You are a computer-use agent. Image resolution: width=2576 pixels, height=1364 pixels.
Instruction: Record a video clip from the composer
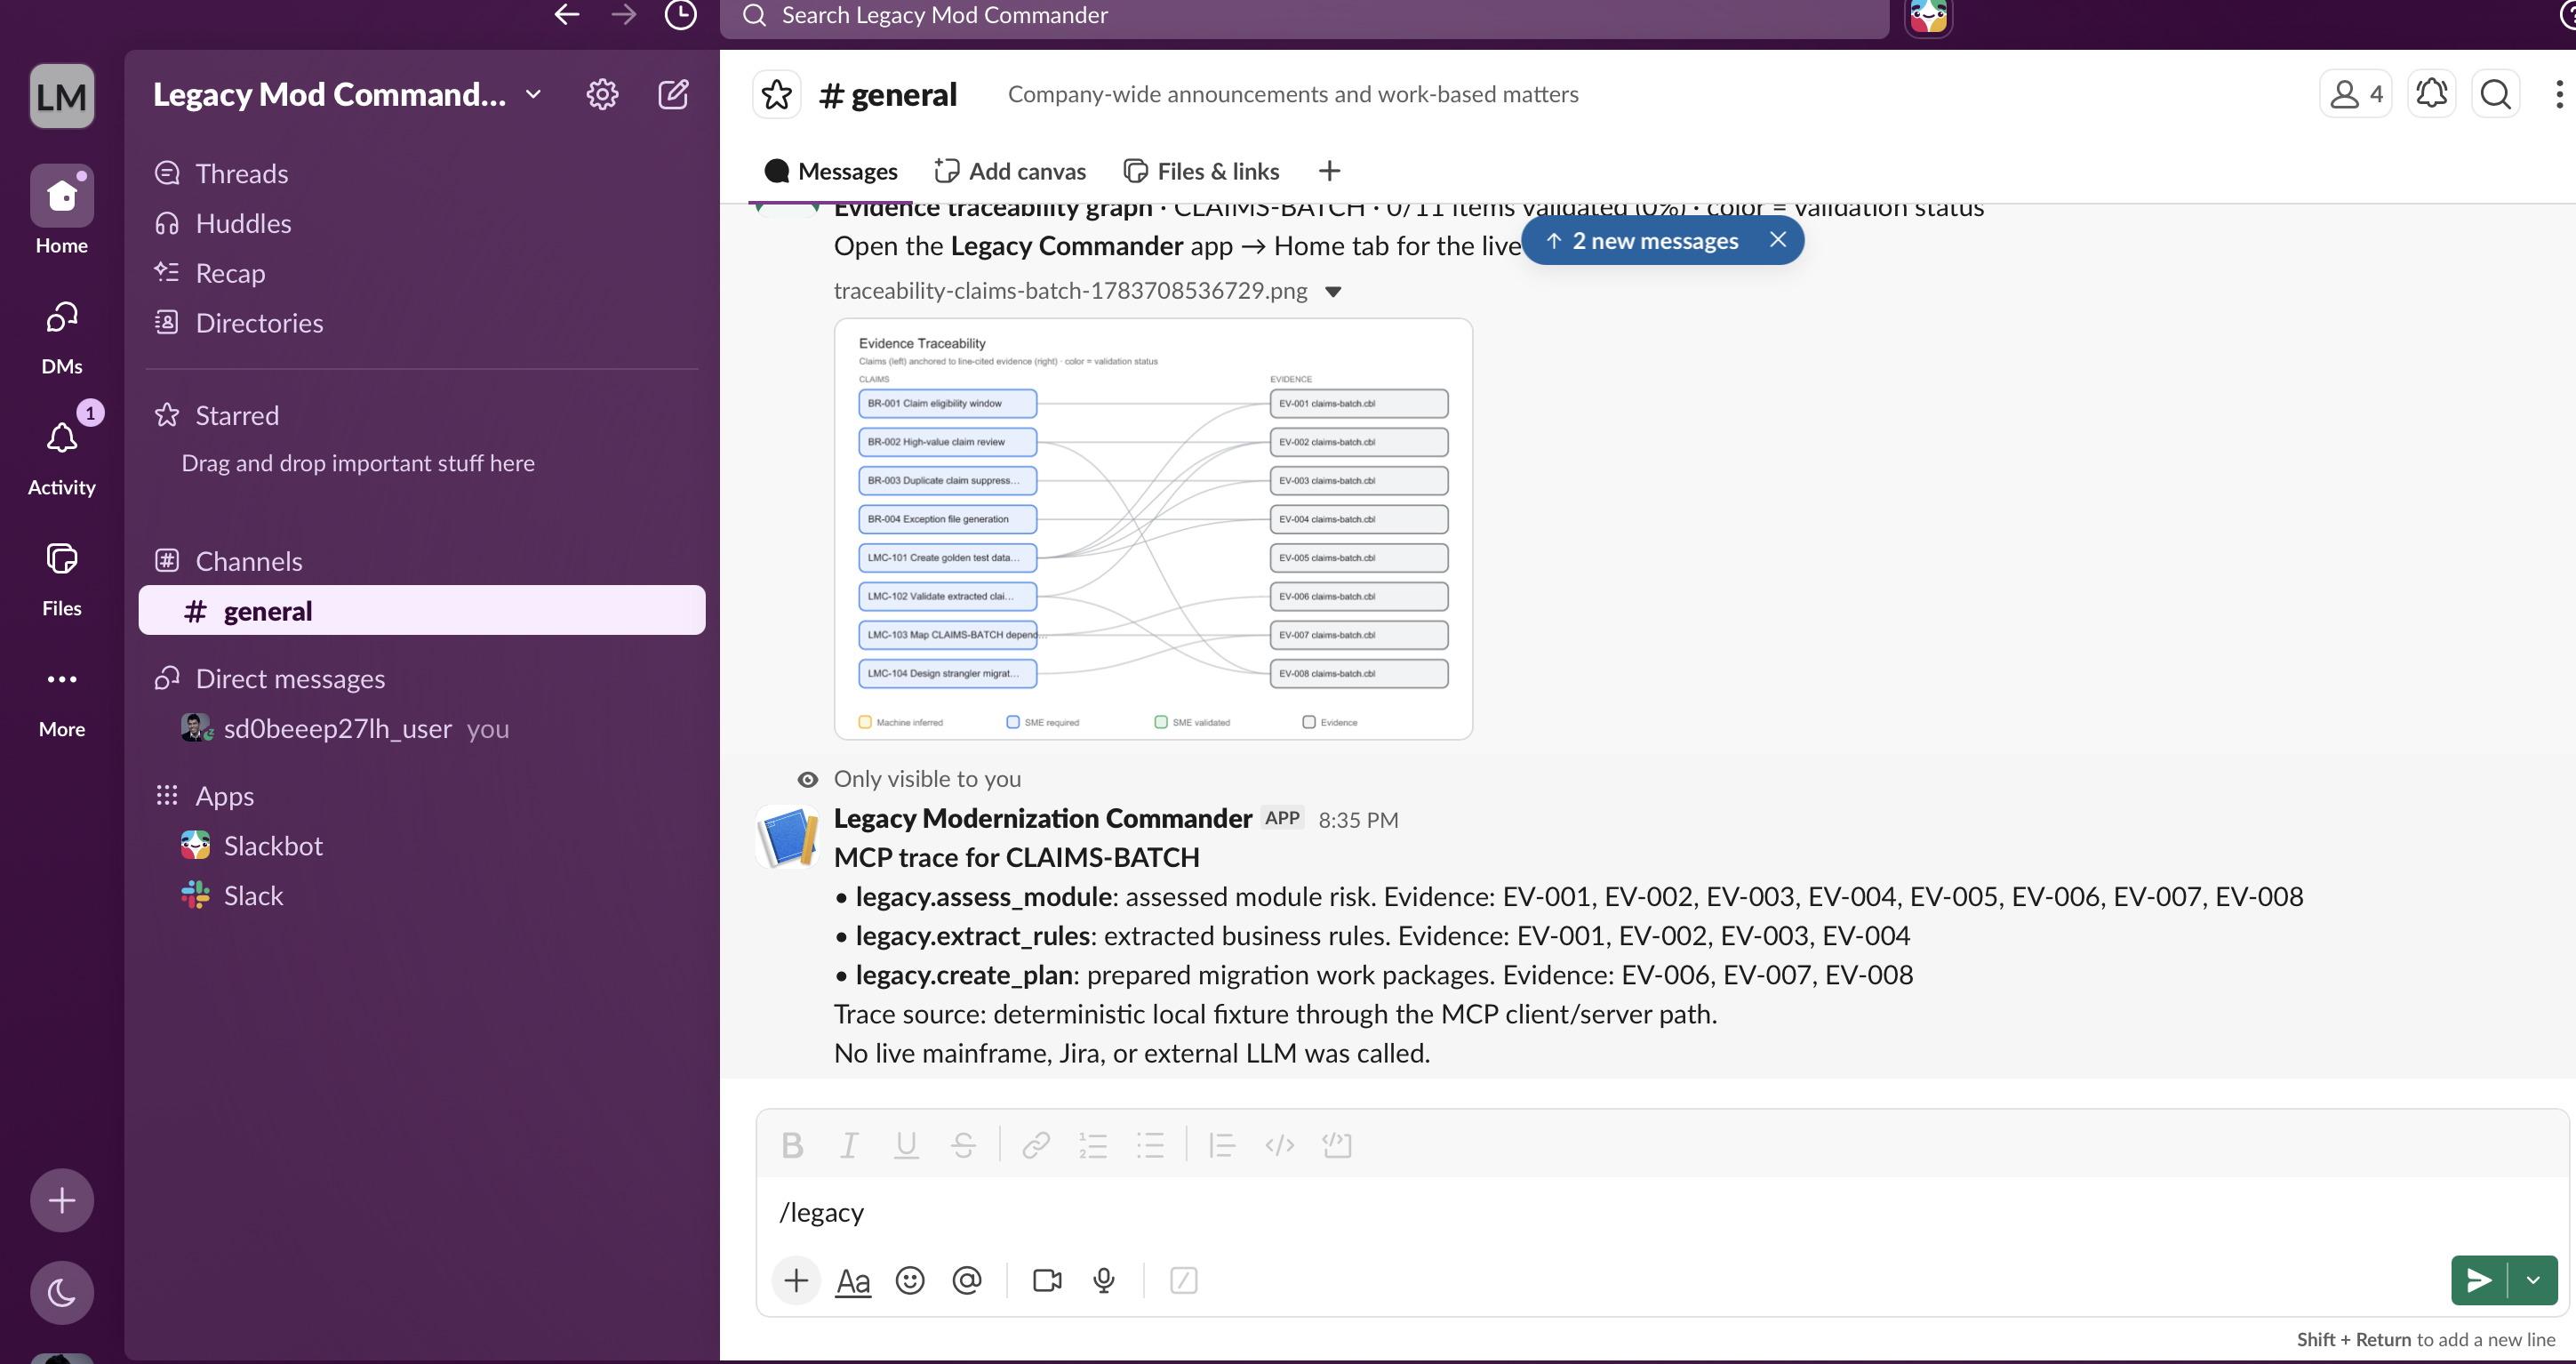[1047, 1280]
